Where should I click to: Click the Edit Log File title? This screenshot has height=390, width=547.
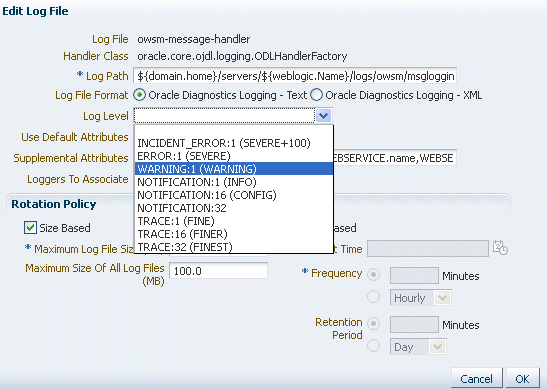[35, 11]
